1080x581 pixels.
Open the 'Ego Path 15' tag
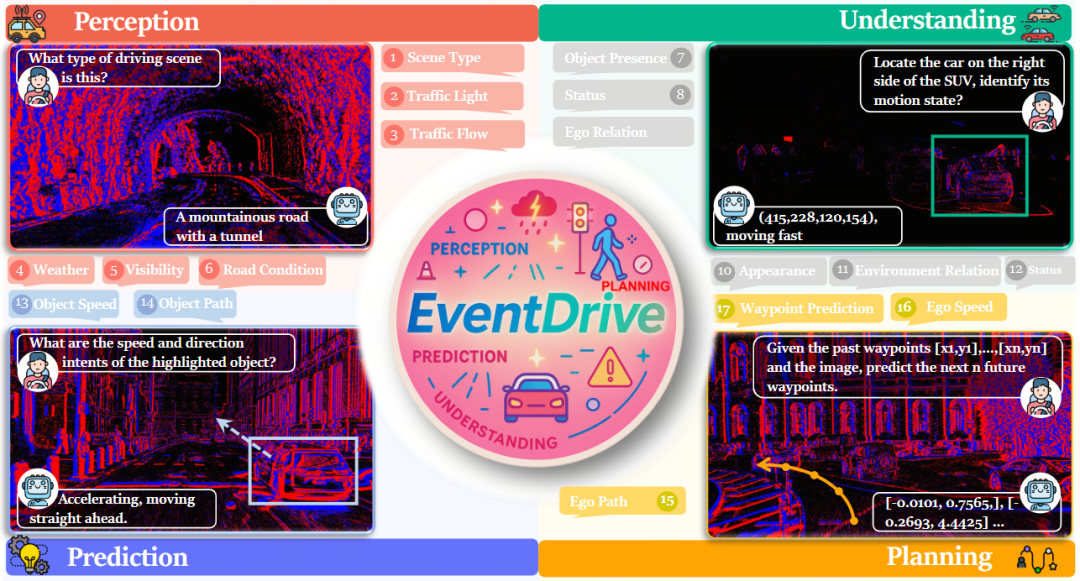(x=623, y=501)
